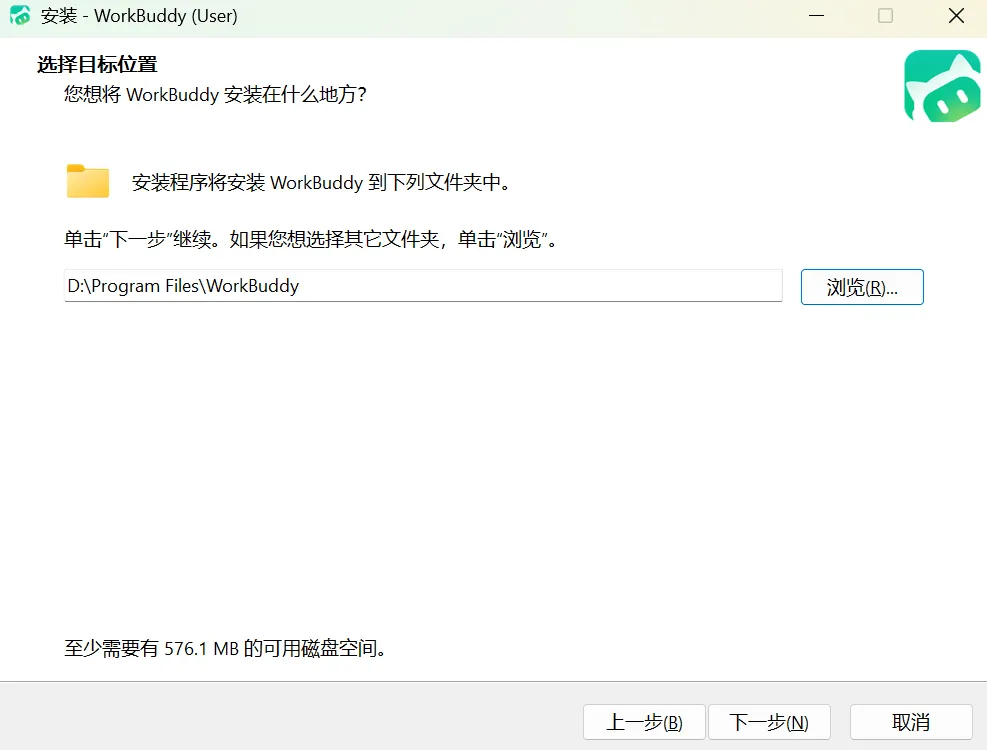
Task: Click text 您想将 WorkBuddy 安装在什么地方?
Action: pyautogui.click(x=215, y=94)
